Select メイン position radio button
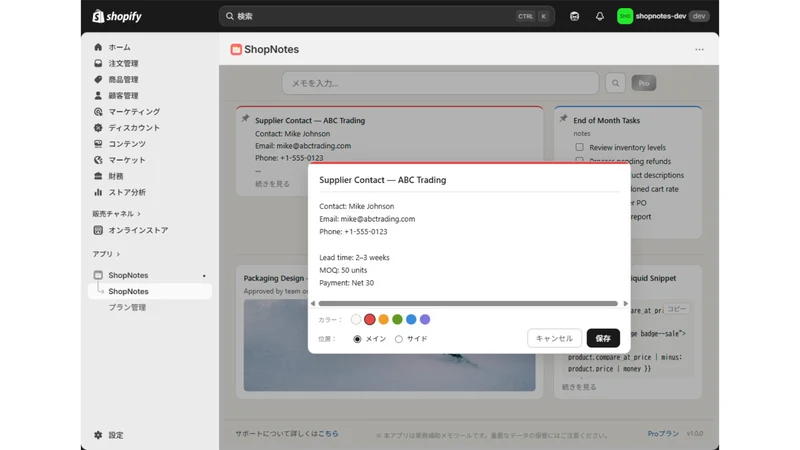This screenshot has width=800, height=450. (357, 339)
